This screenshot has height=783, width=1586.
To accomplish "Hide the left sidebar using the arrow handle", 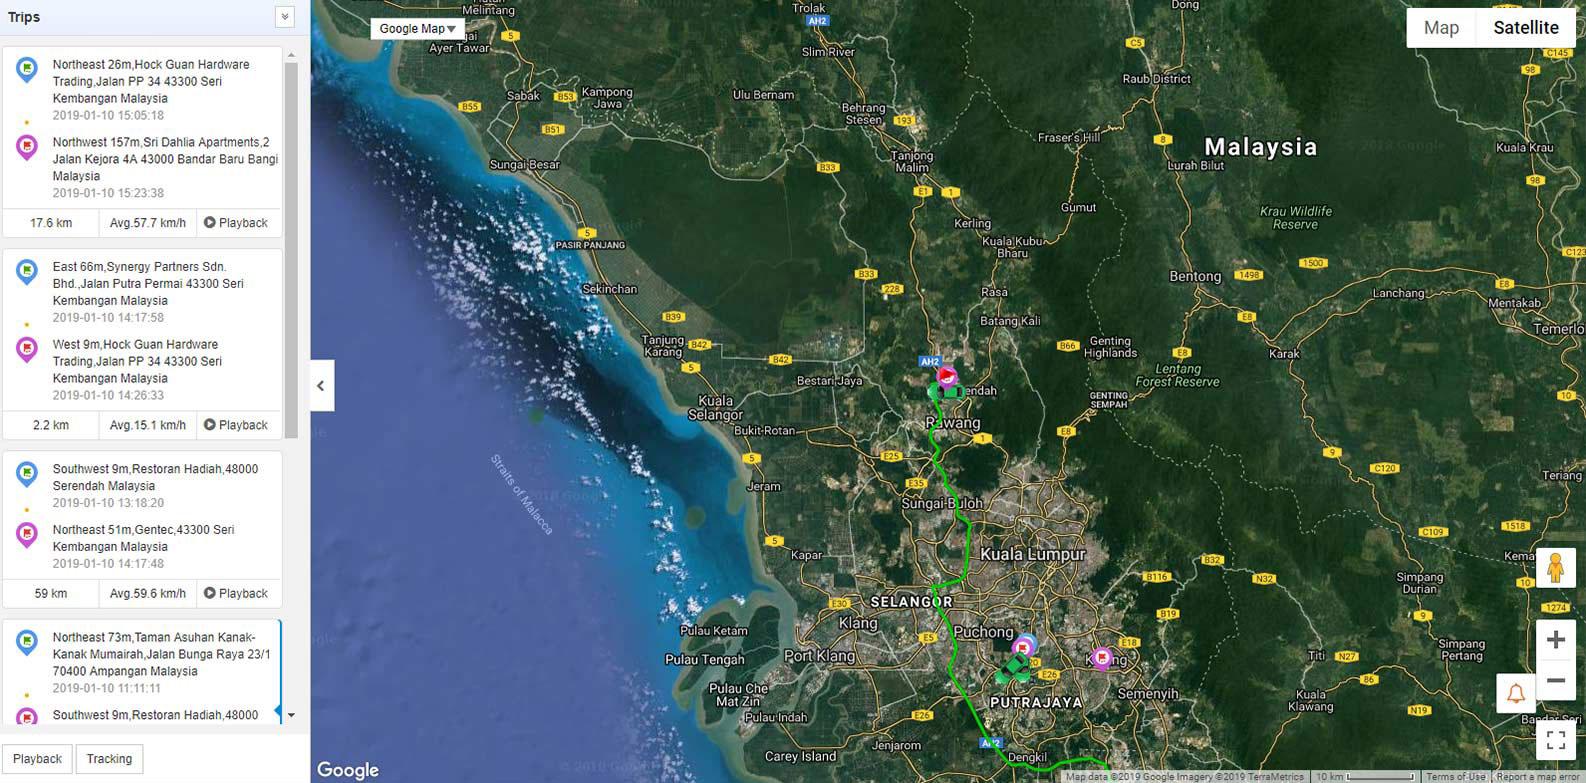I will [x=321, y=386].
